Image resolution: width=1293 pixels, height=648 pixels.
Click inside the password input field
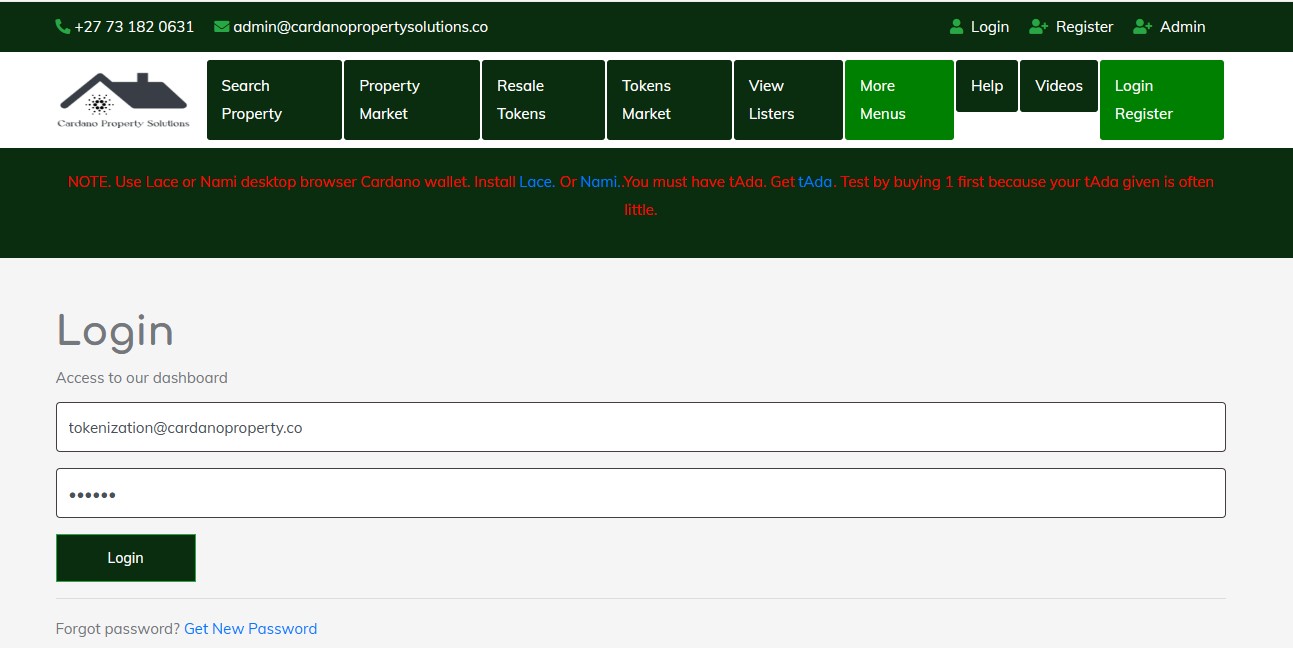(640, 492)
